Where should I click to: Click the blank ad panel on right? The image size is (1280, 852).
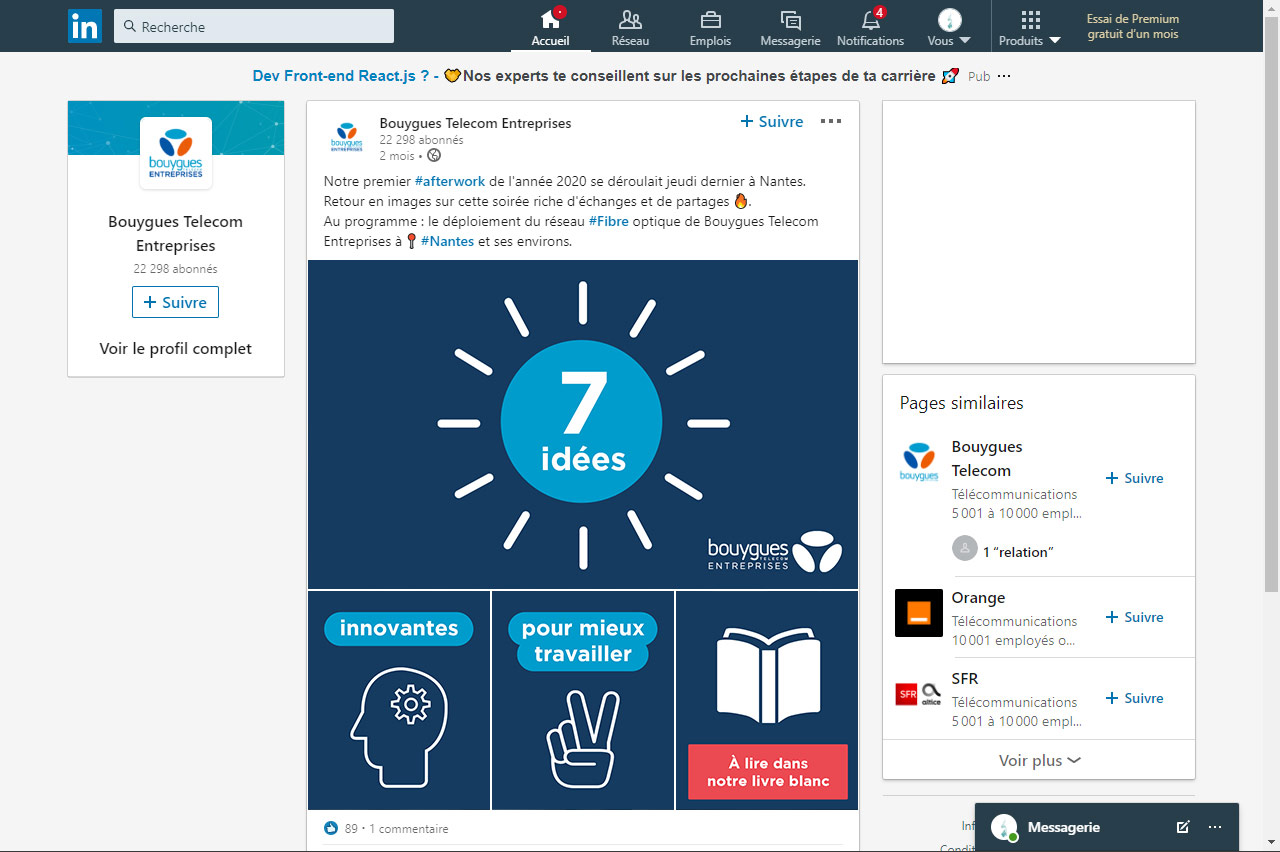coord(1038,232)
